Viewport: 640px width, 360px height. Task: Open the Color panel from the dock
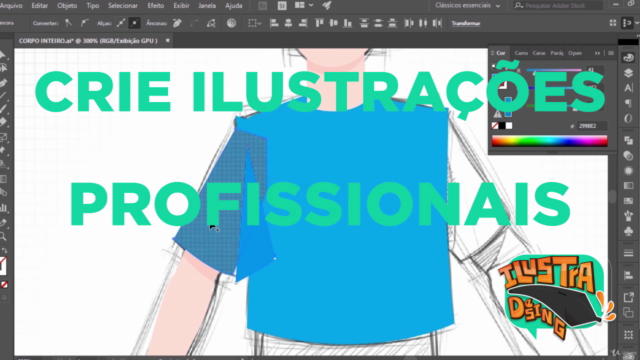pyautogui.click(x=629, y=58)
